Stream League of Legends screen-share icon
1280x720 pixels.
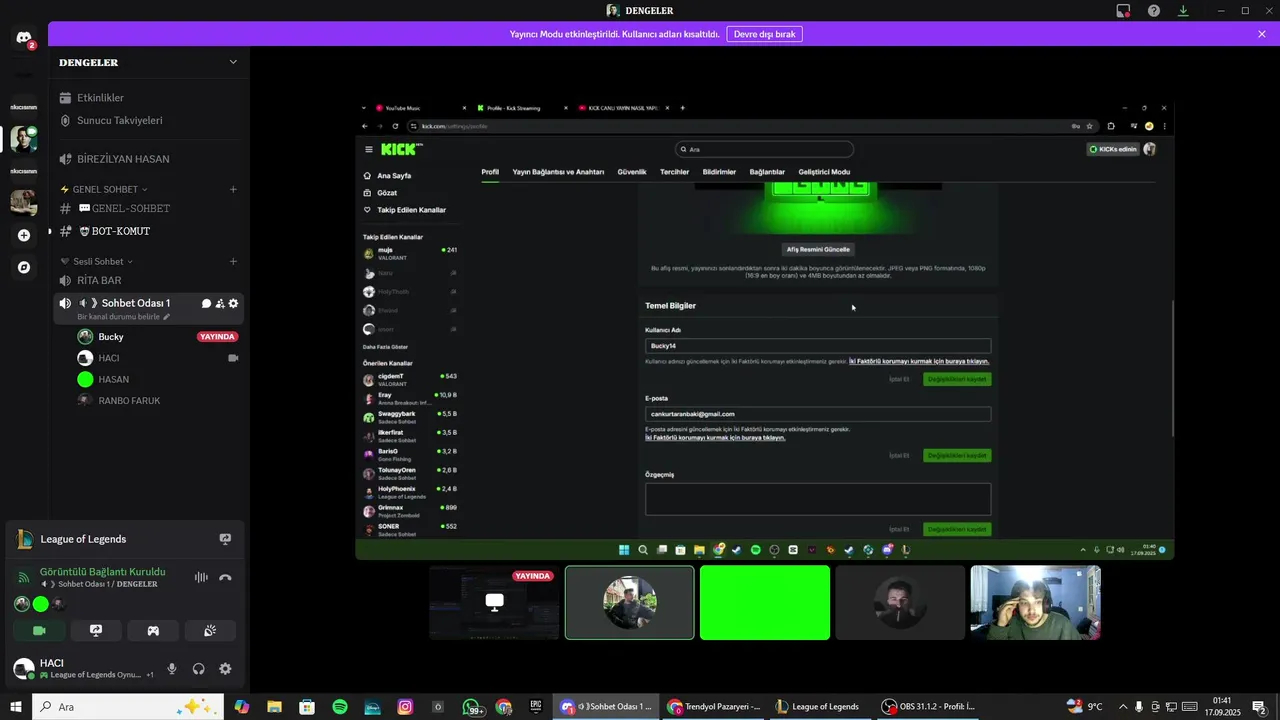[225, 539]
